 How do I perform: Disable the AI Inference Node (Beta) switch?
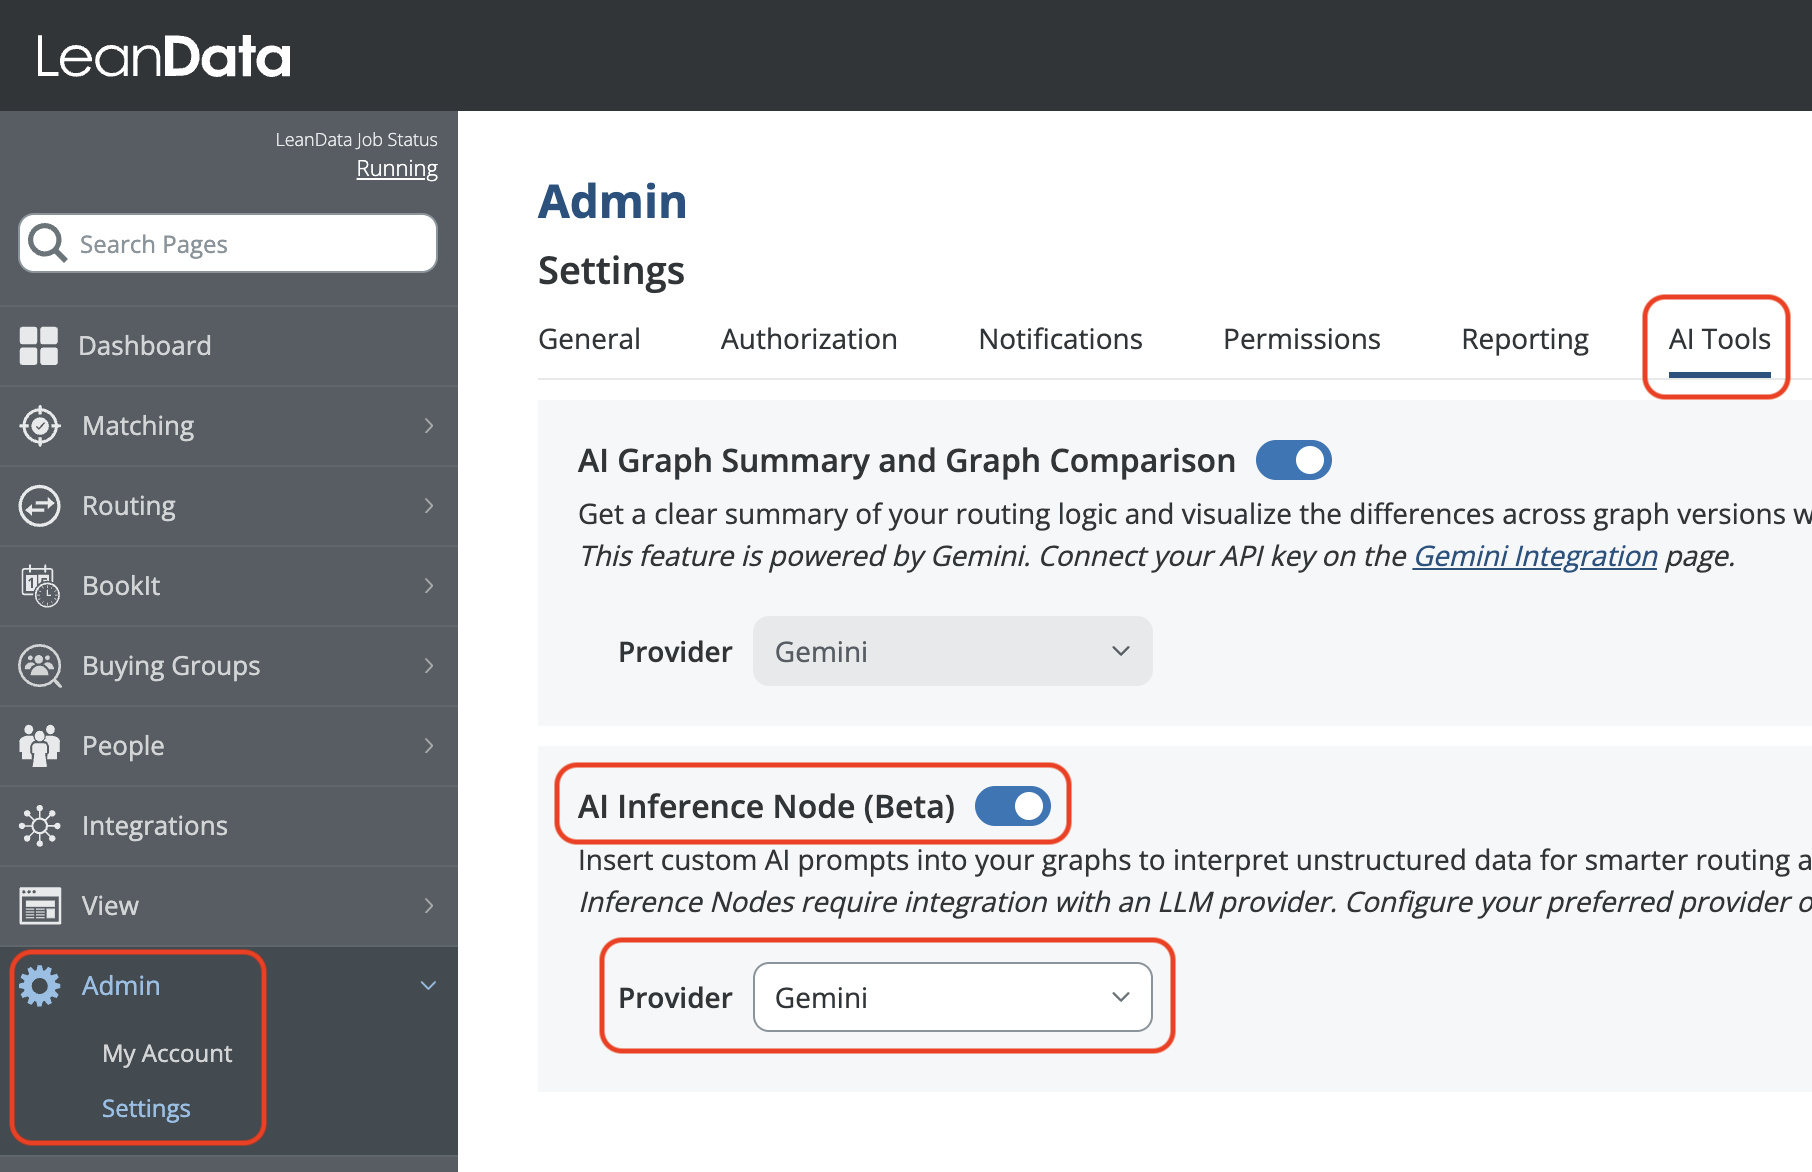[x=1012, y=806]
